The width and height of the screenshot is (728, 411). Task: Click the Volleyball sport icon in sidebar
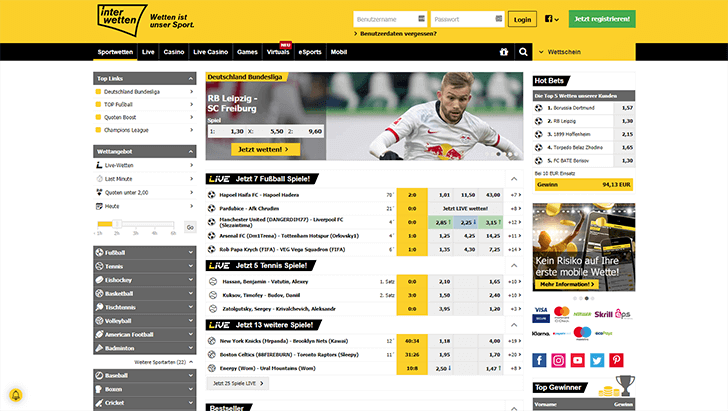(99, 320)
